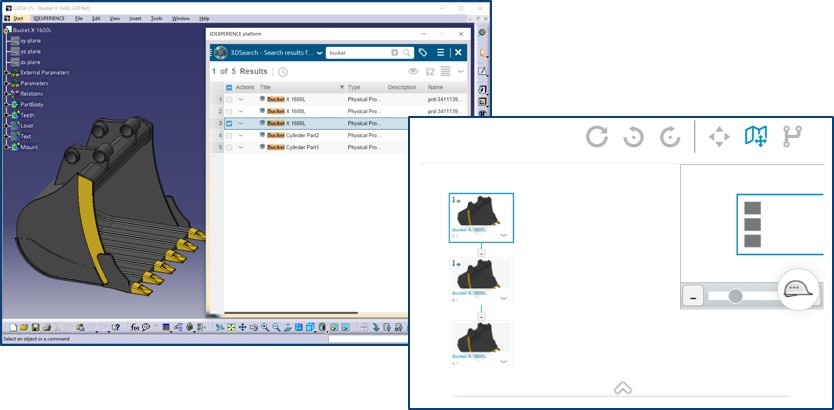
Task: Click the What's This help icon
Action: [116, 328]
